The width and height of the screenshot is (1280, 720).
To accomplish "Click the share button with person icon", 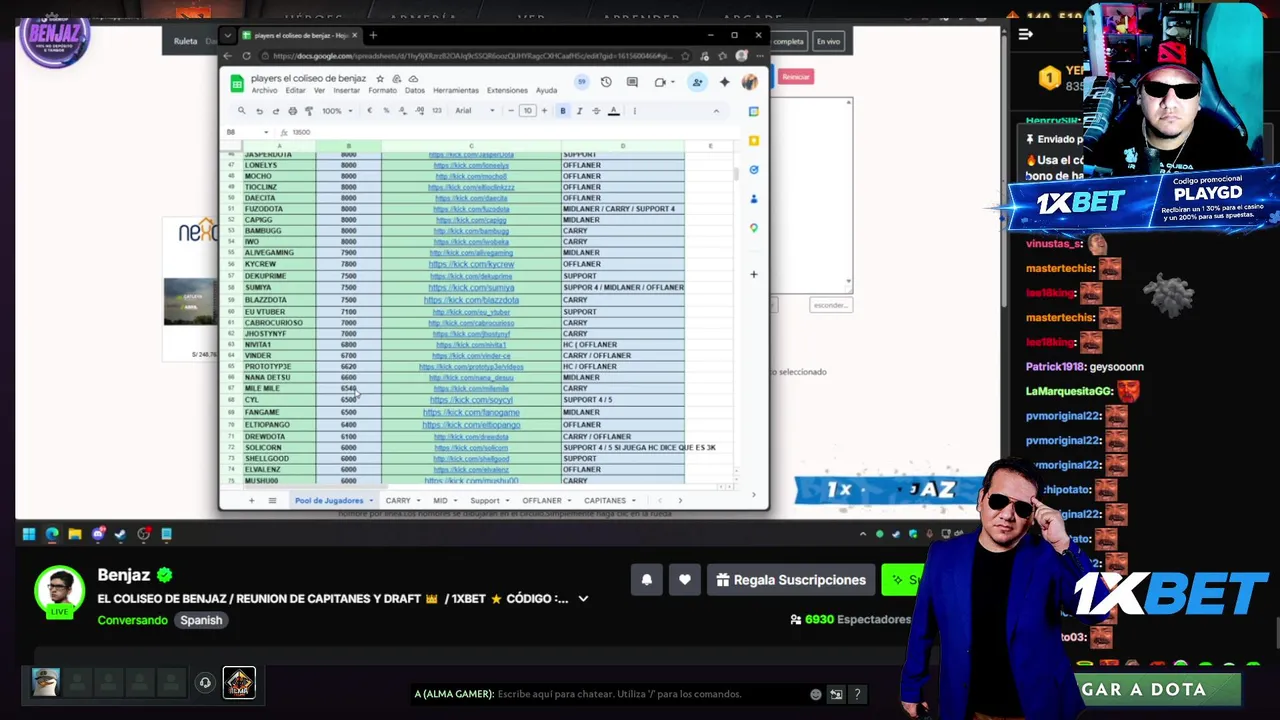I will pyautogui.click(x=697, y=82).
